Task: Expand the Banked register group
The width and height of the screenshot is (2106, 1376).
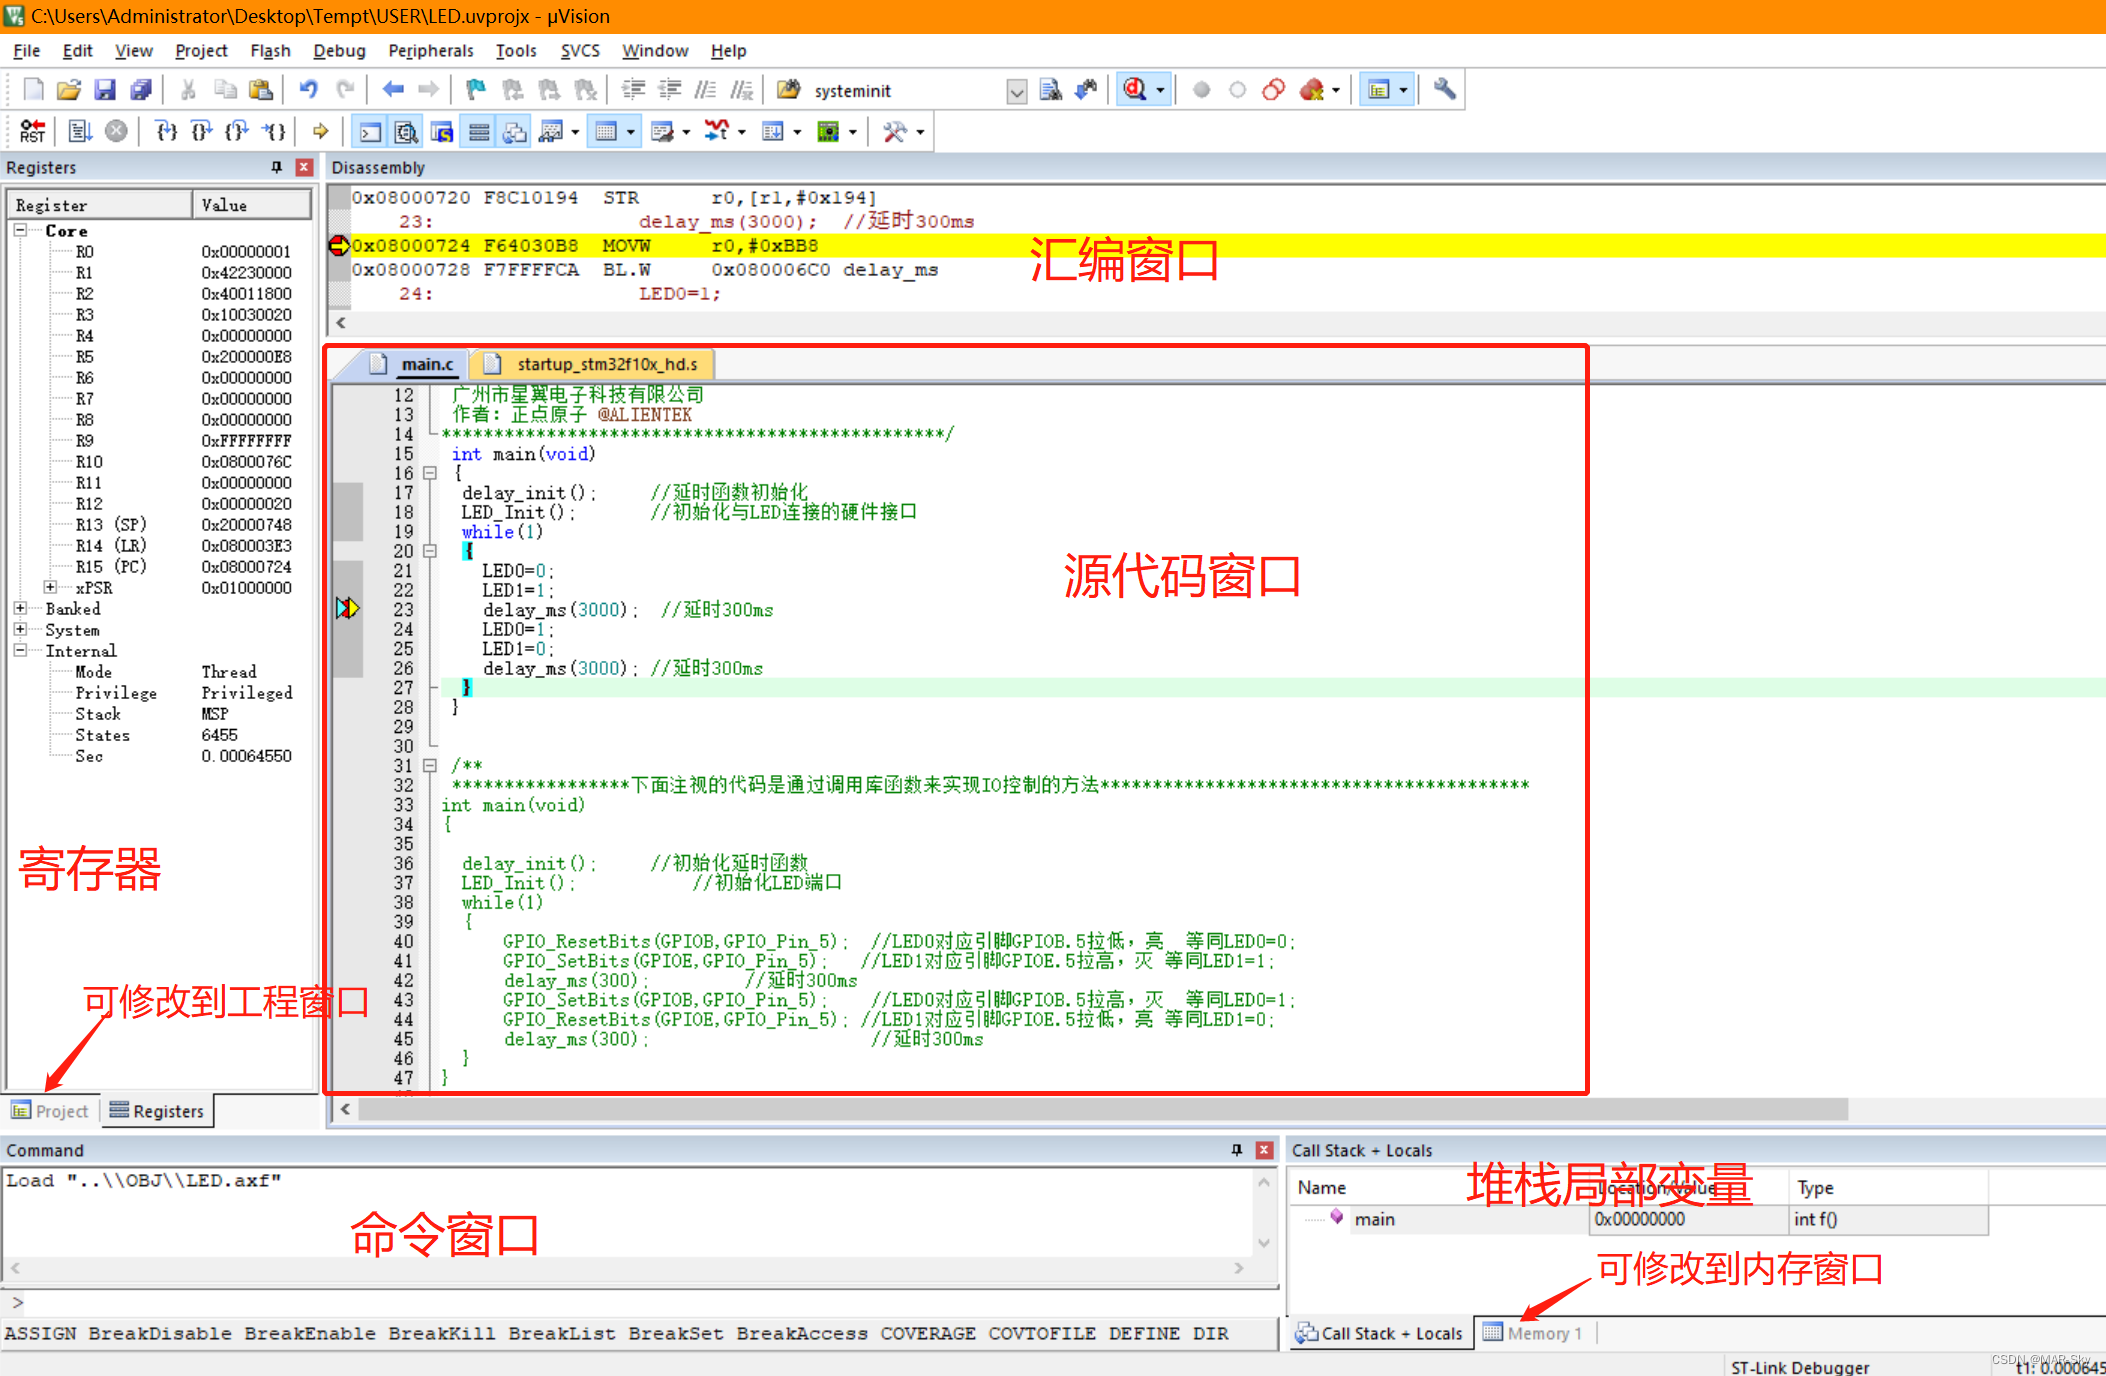Action: pos(20,608)
